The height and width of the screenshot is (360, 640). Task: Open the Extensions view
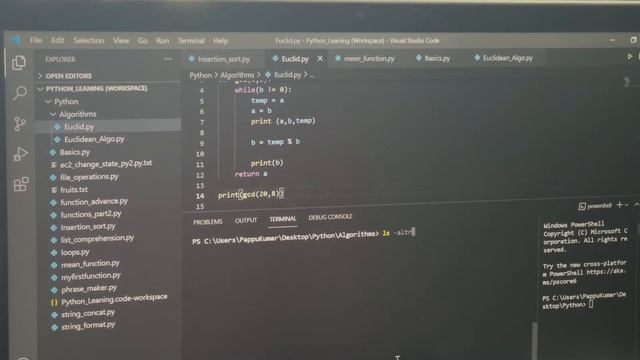(21, 184)
